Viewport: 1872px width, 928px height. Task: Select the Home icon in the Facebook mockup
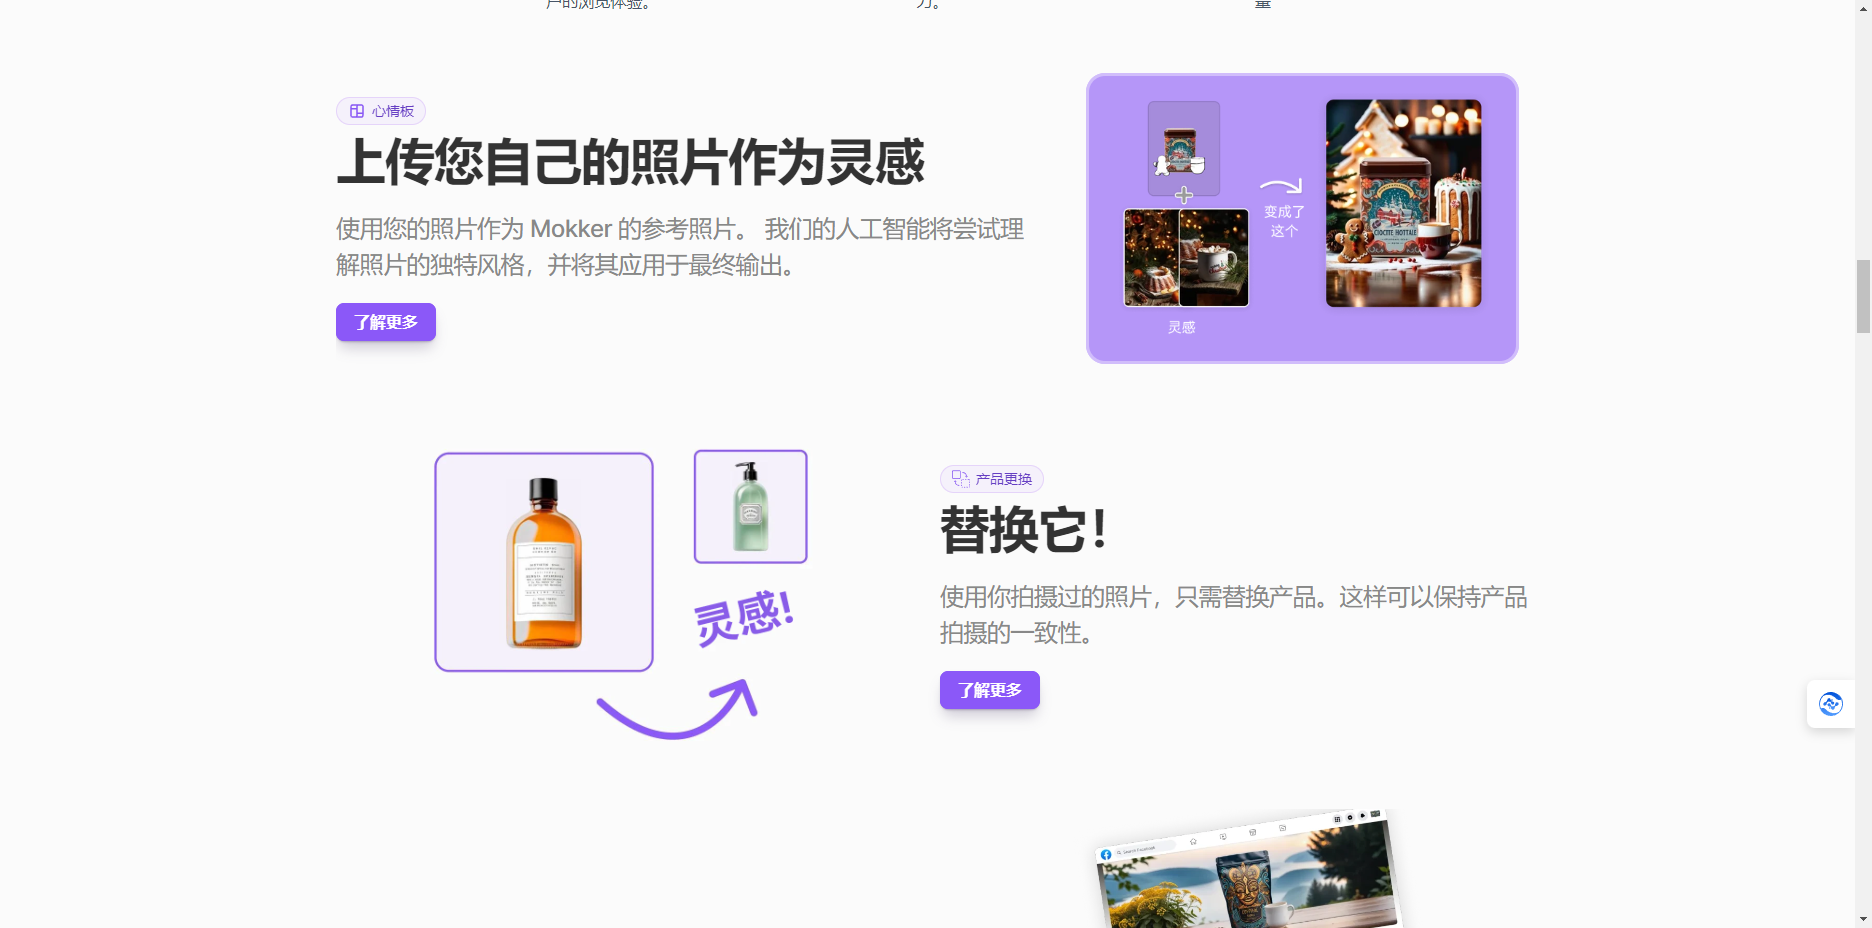coord(1194,841)
